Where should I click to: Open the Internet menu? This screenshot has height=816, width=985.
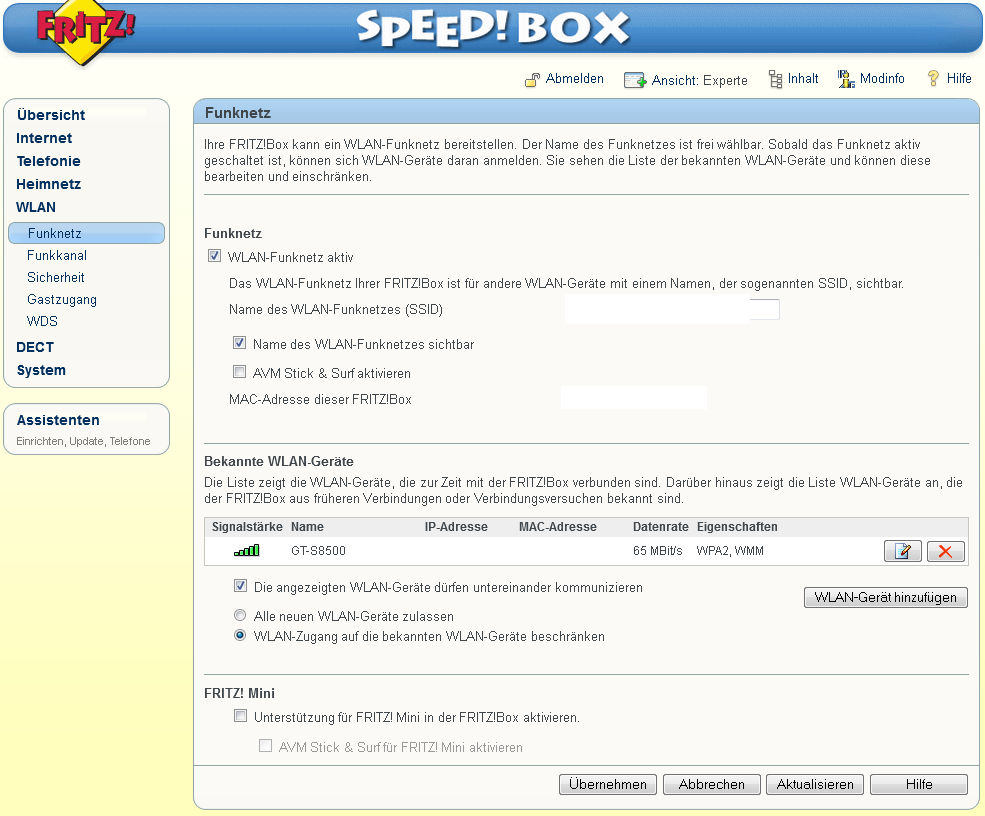pos(44,138)
